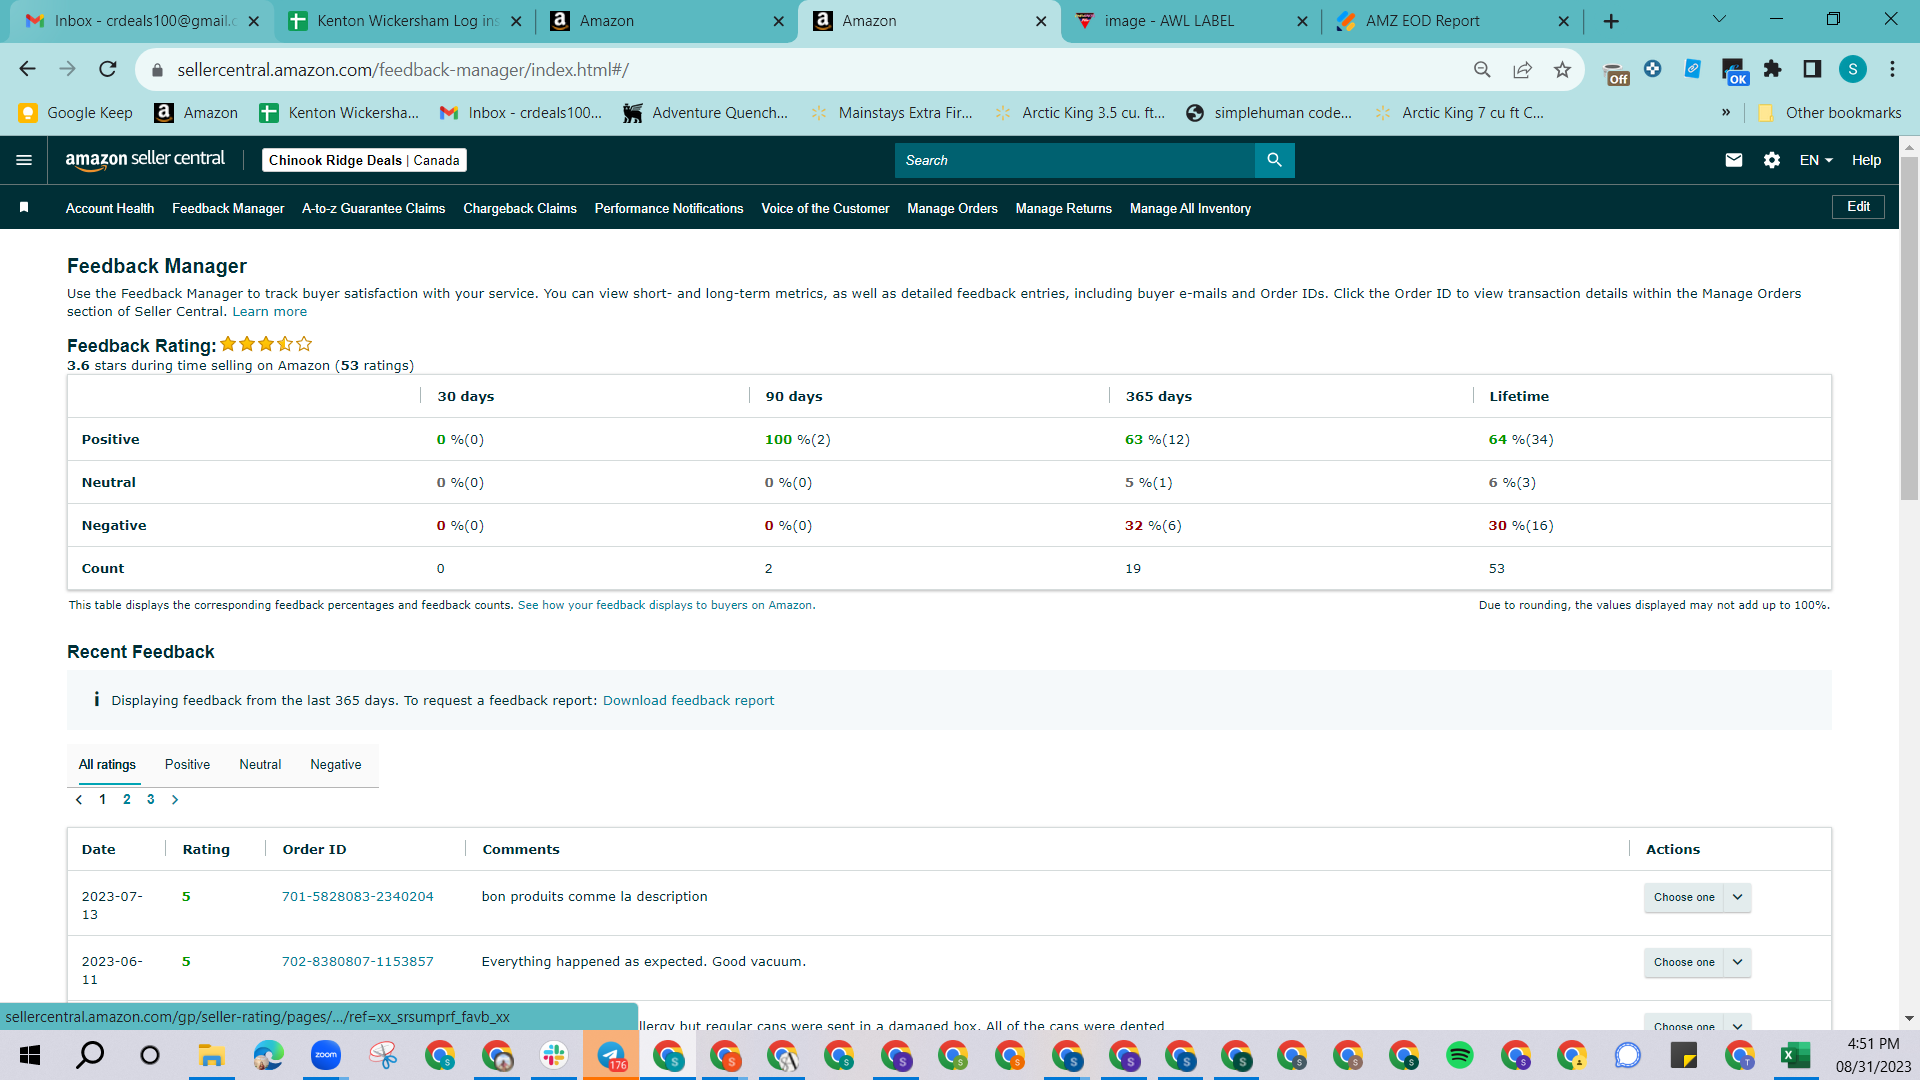Click the browser zoom magnifier icon

[x=1482, y=69]
